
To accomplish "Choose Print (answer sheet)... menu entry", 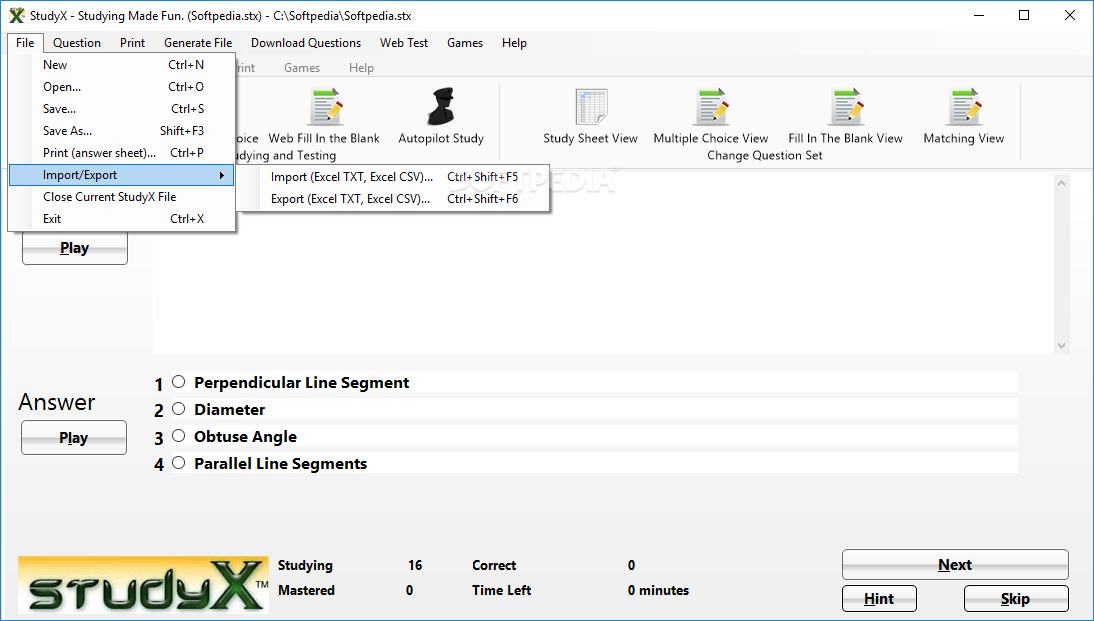I will (121, 153).
